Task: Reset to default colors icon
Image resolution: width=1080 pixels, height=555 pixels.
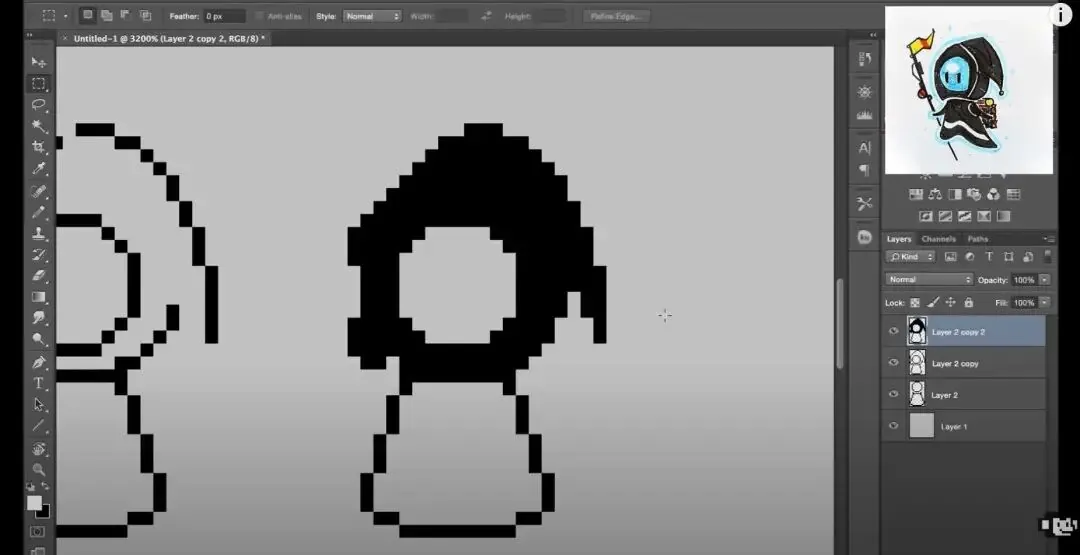Action: coord(31,487)
